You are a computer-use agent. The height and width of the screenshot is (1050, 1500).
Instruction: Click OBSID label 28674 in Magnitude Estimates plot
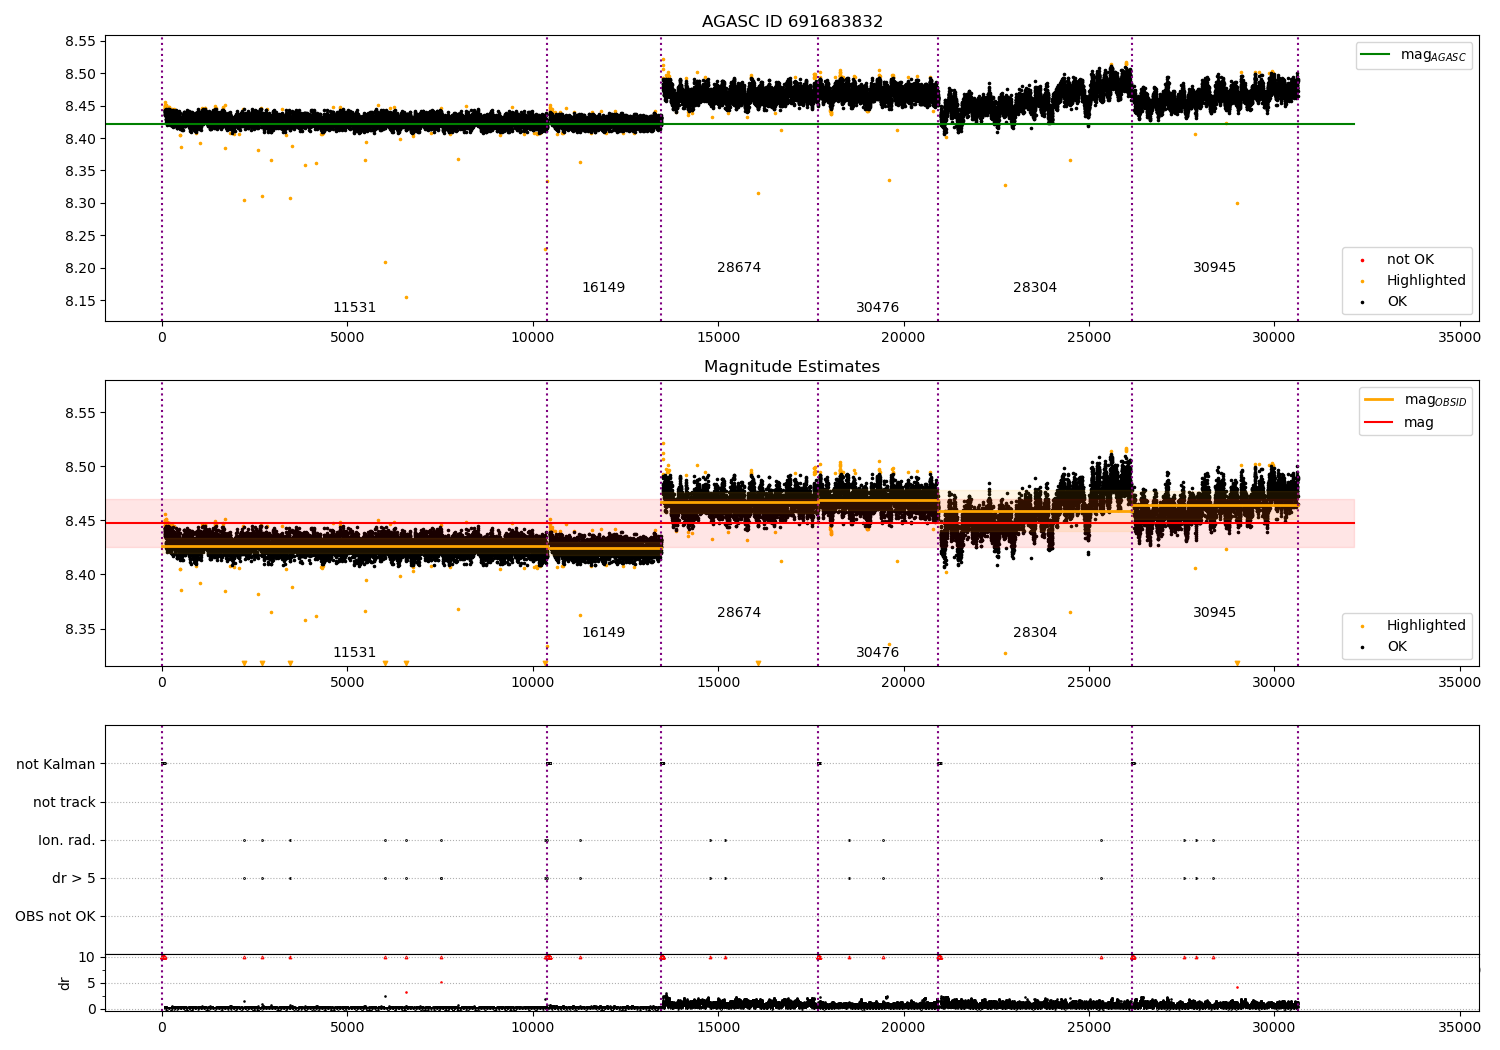[x=739, y=612]
